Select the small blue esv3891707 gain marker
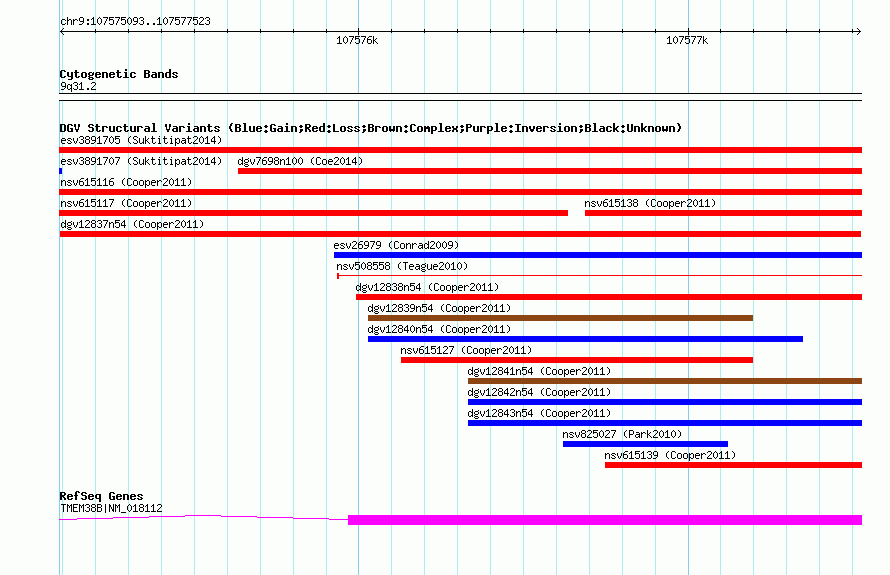Screen dimensions: 890x575 pos(61,171)
